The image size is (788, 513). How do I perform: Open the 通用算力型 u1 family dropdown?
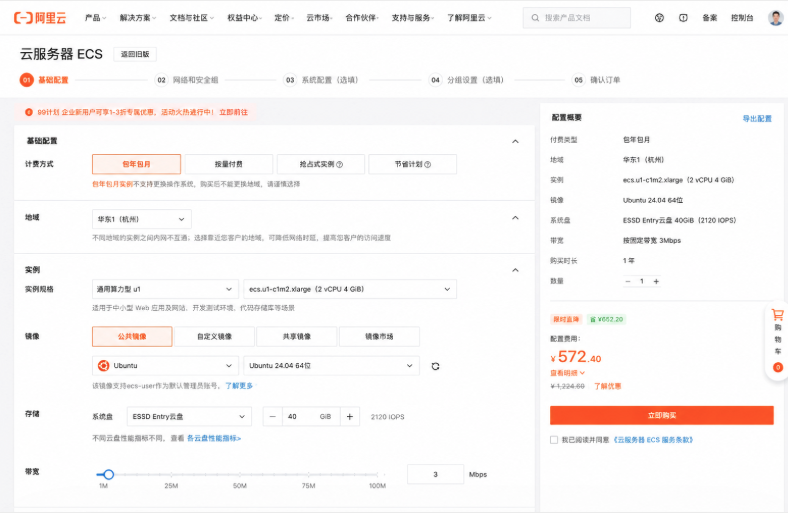(165, 289)
